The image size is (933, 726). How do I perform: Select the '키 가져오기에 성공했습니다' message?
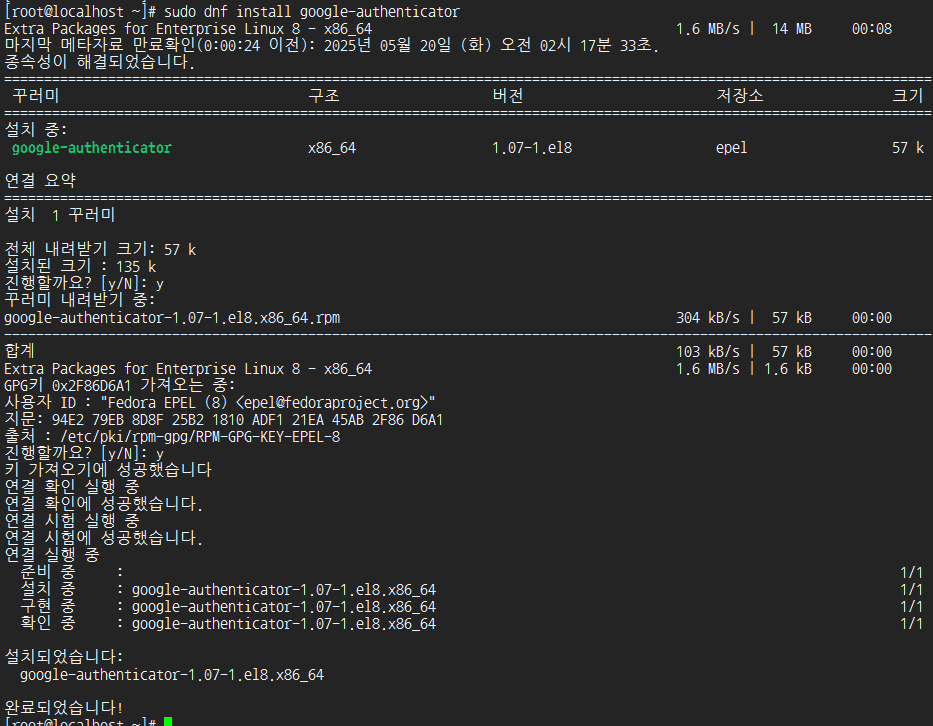tap(108, 470)
